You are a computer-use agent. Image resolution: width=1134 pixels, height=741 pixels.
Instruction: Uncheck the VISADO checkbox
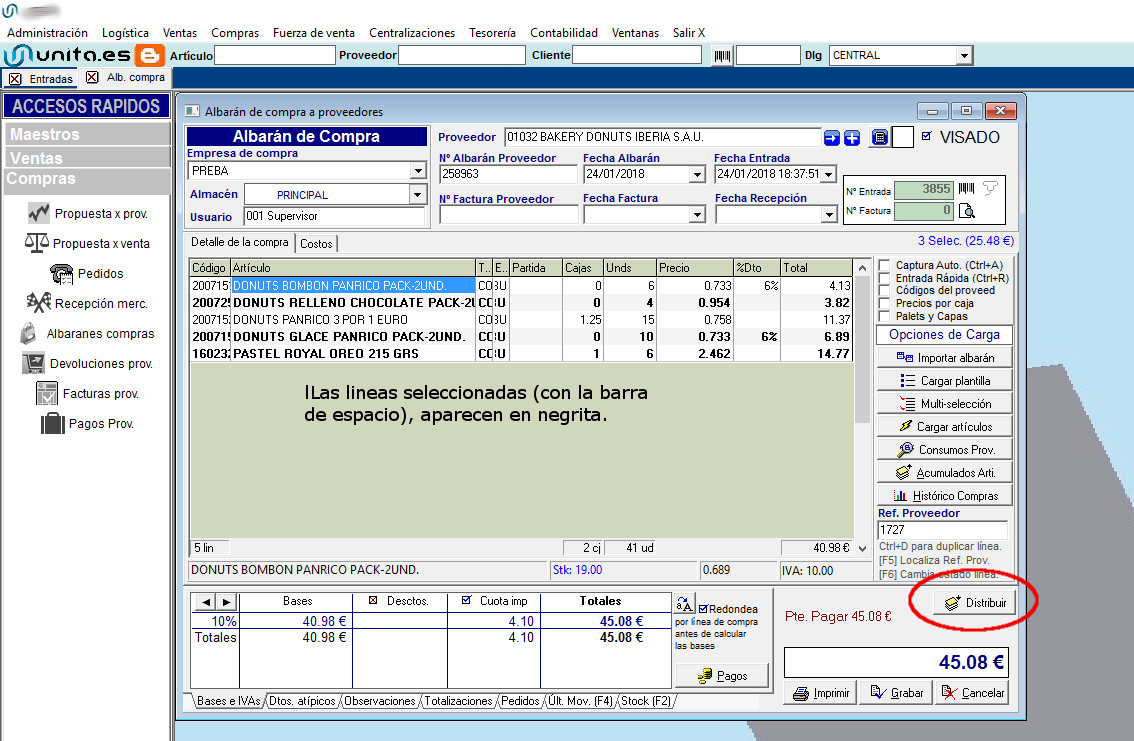[x=926, y=137]
